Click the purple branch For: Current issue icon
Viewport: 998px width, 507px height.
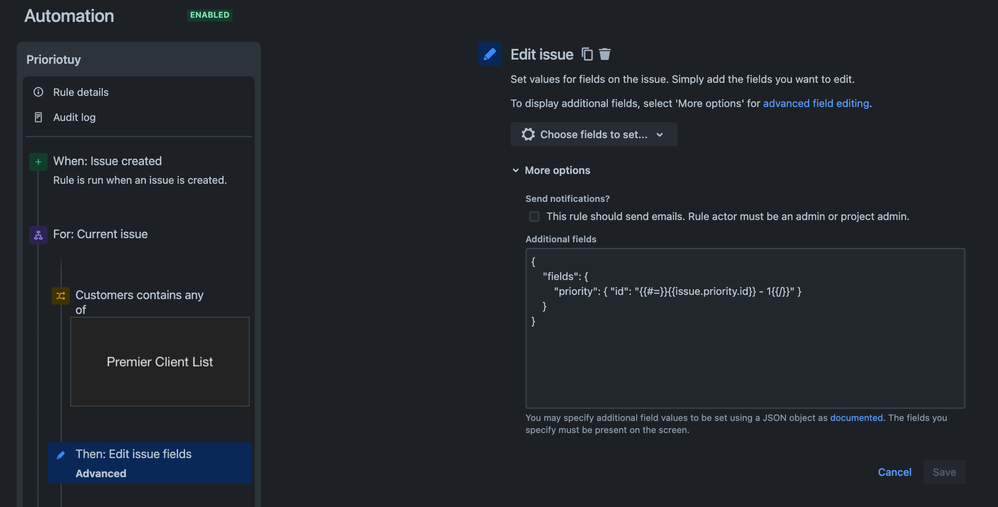[x=38, y=235]
